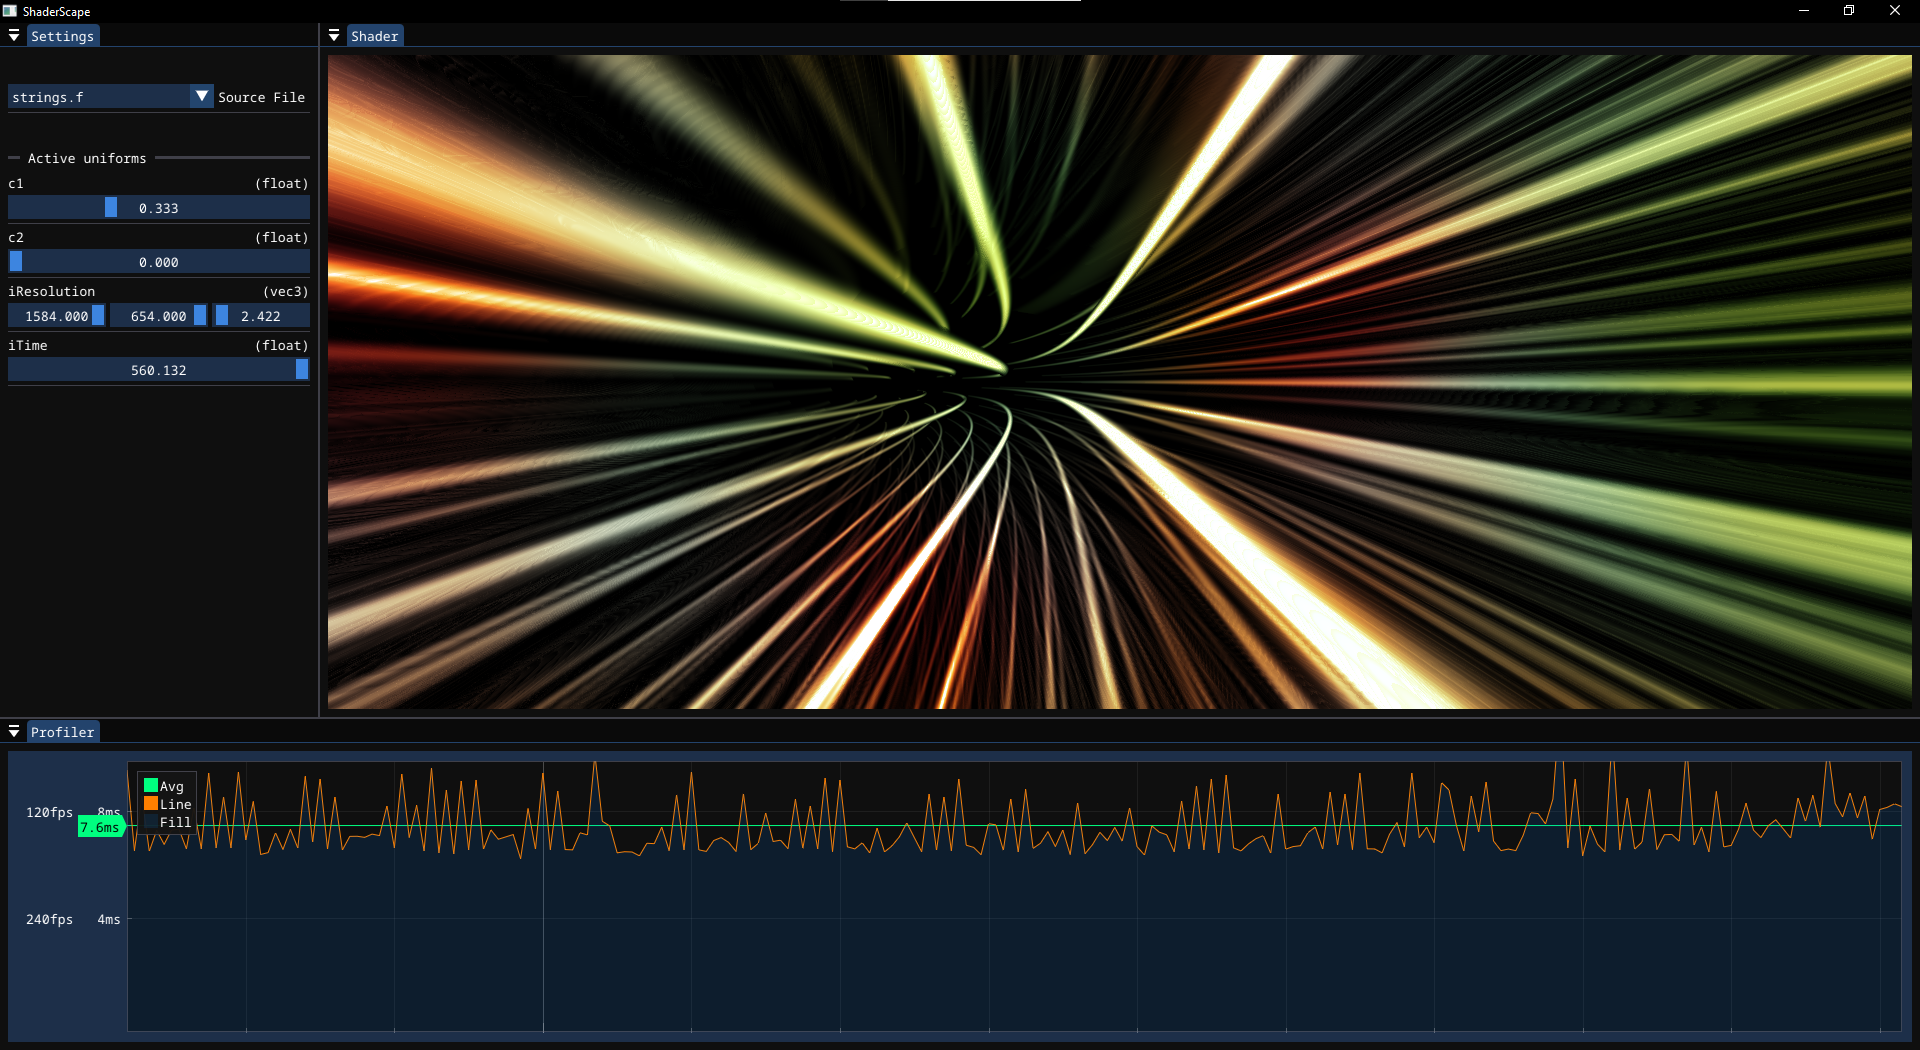Viewport: 1920px width, 1050px height.
Task: Click the iTime uniform label
Action: 28,345
